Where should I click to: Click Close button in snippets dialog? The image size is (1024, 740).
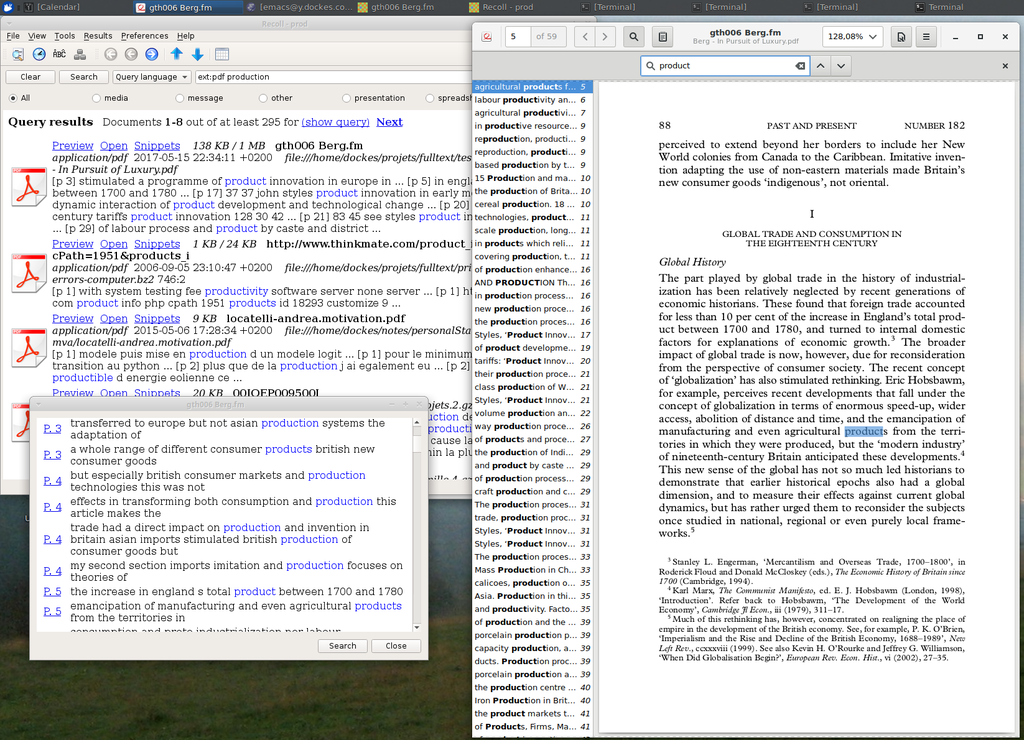click(396, 646)
